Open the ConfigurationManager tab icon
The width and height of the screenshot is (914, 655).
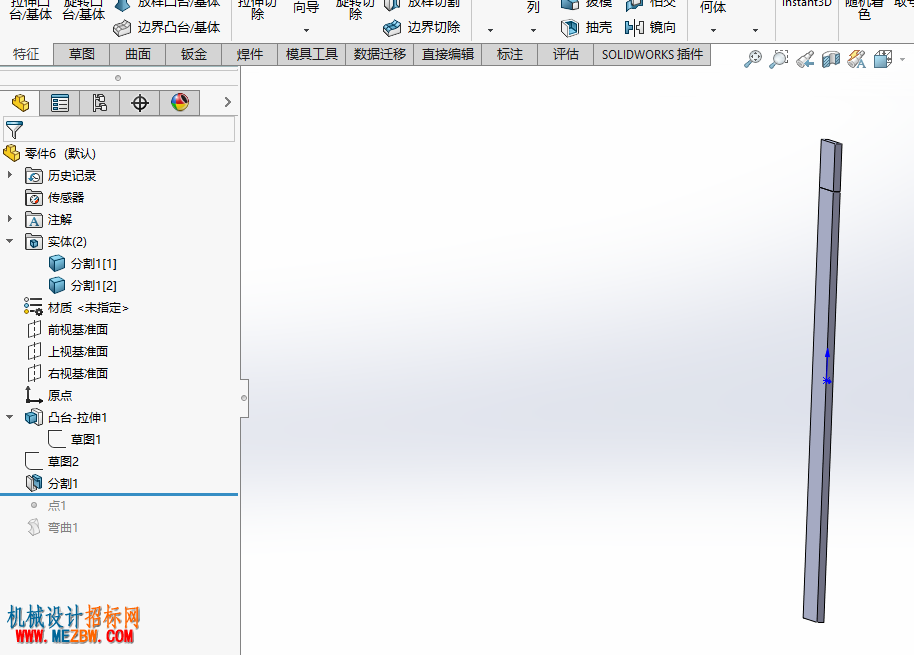click(x=100, y=103)
